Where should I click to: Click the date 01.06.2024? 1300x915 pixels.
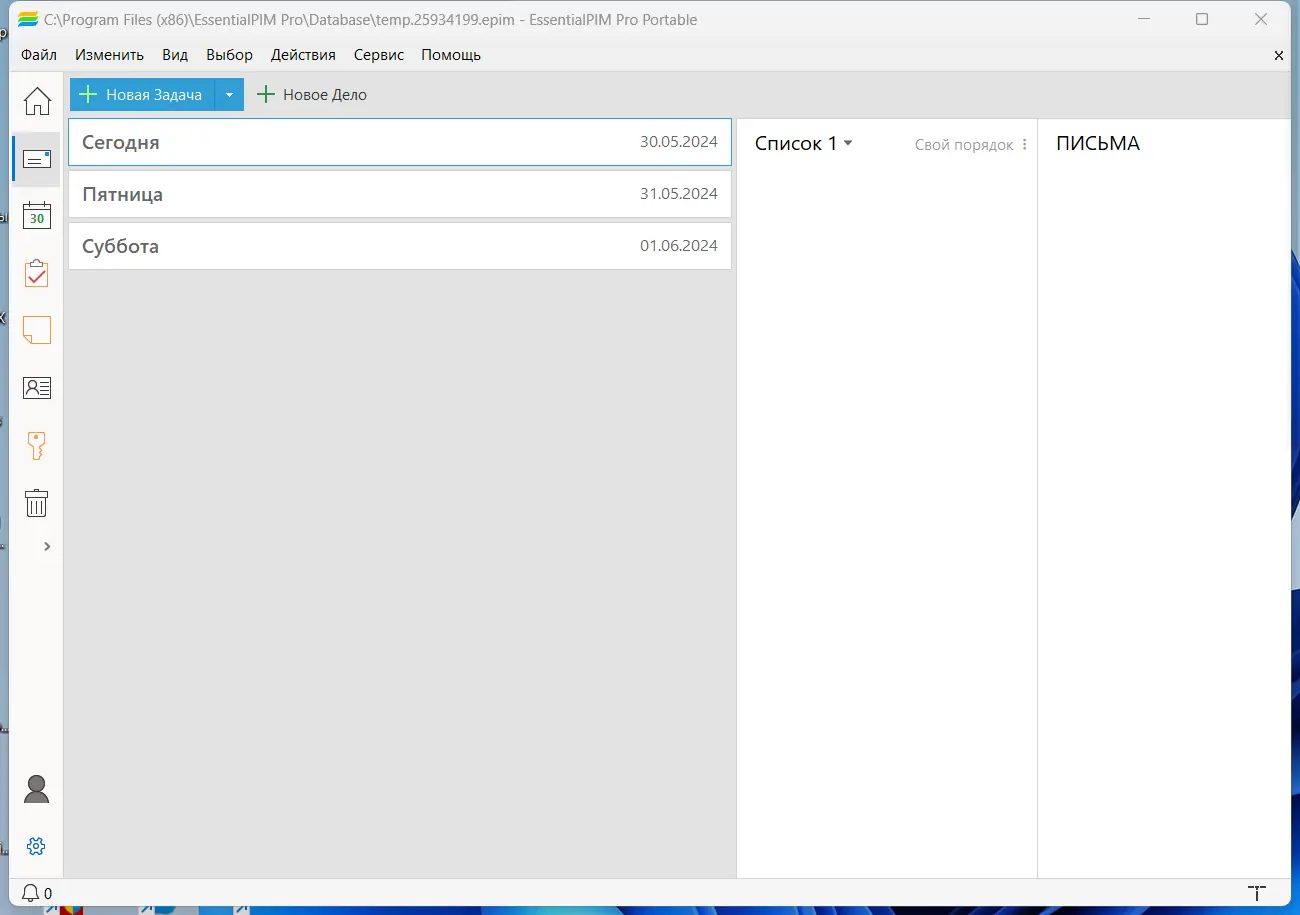tap(679, 246)
